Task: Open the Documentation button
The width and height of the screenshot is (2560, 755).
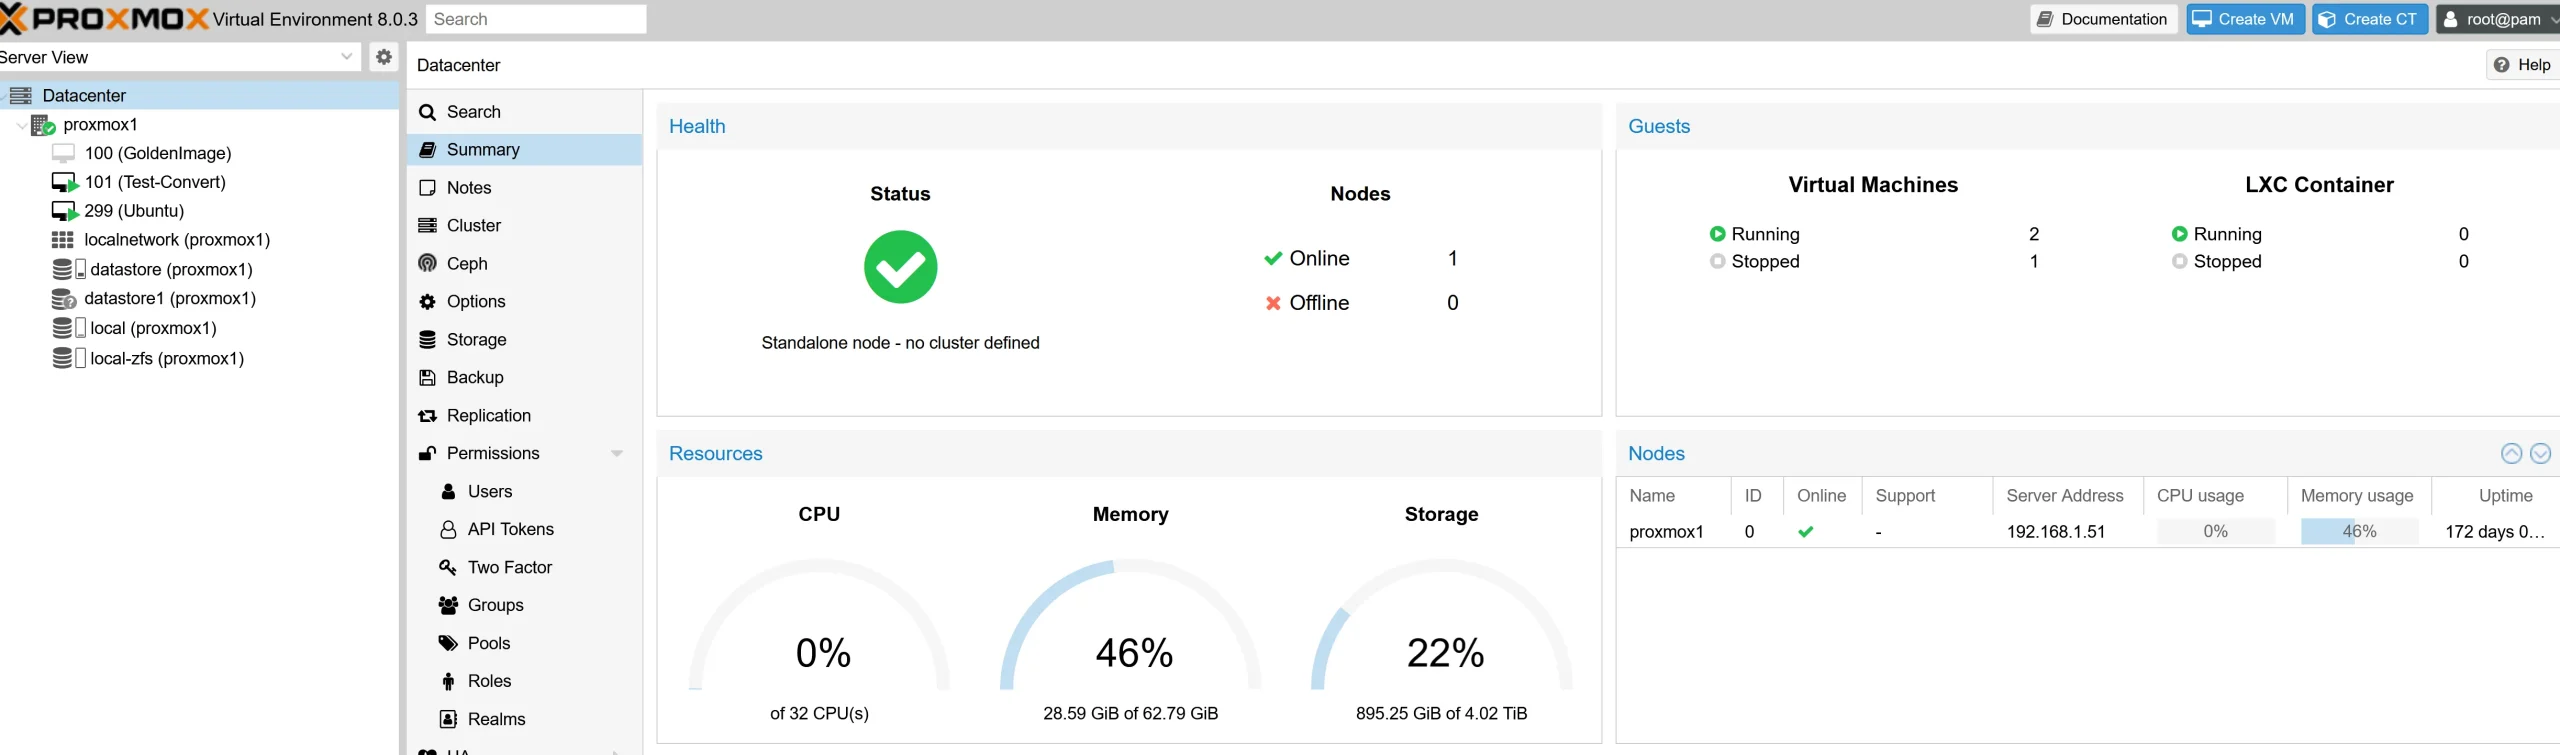Action: (x=2103, y=19)
